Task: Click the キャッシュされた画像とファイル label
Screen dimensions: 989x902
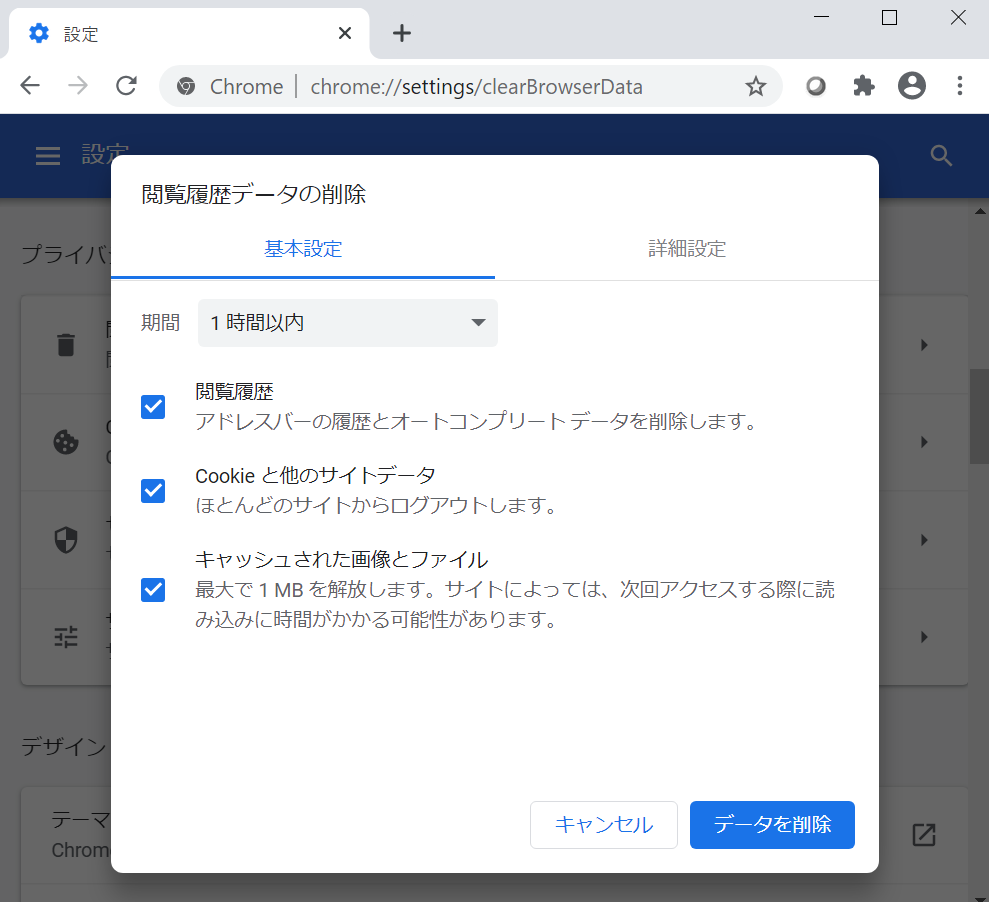Action: pyautogui.click(x=341, y=559)
